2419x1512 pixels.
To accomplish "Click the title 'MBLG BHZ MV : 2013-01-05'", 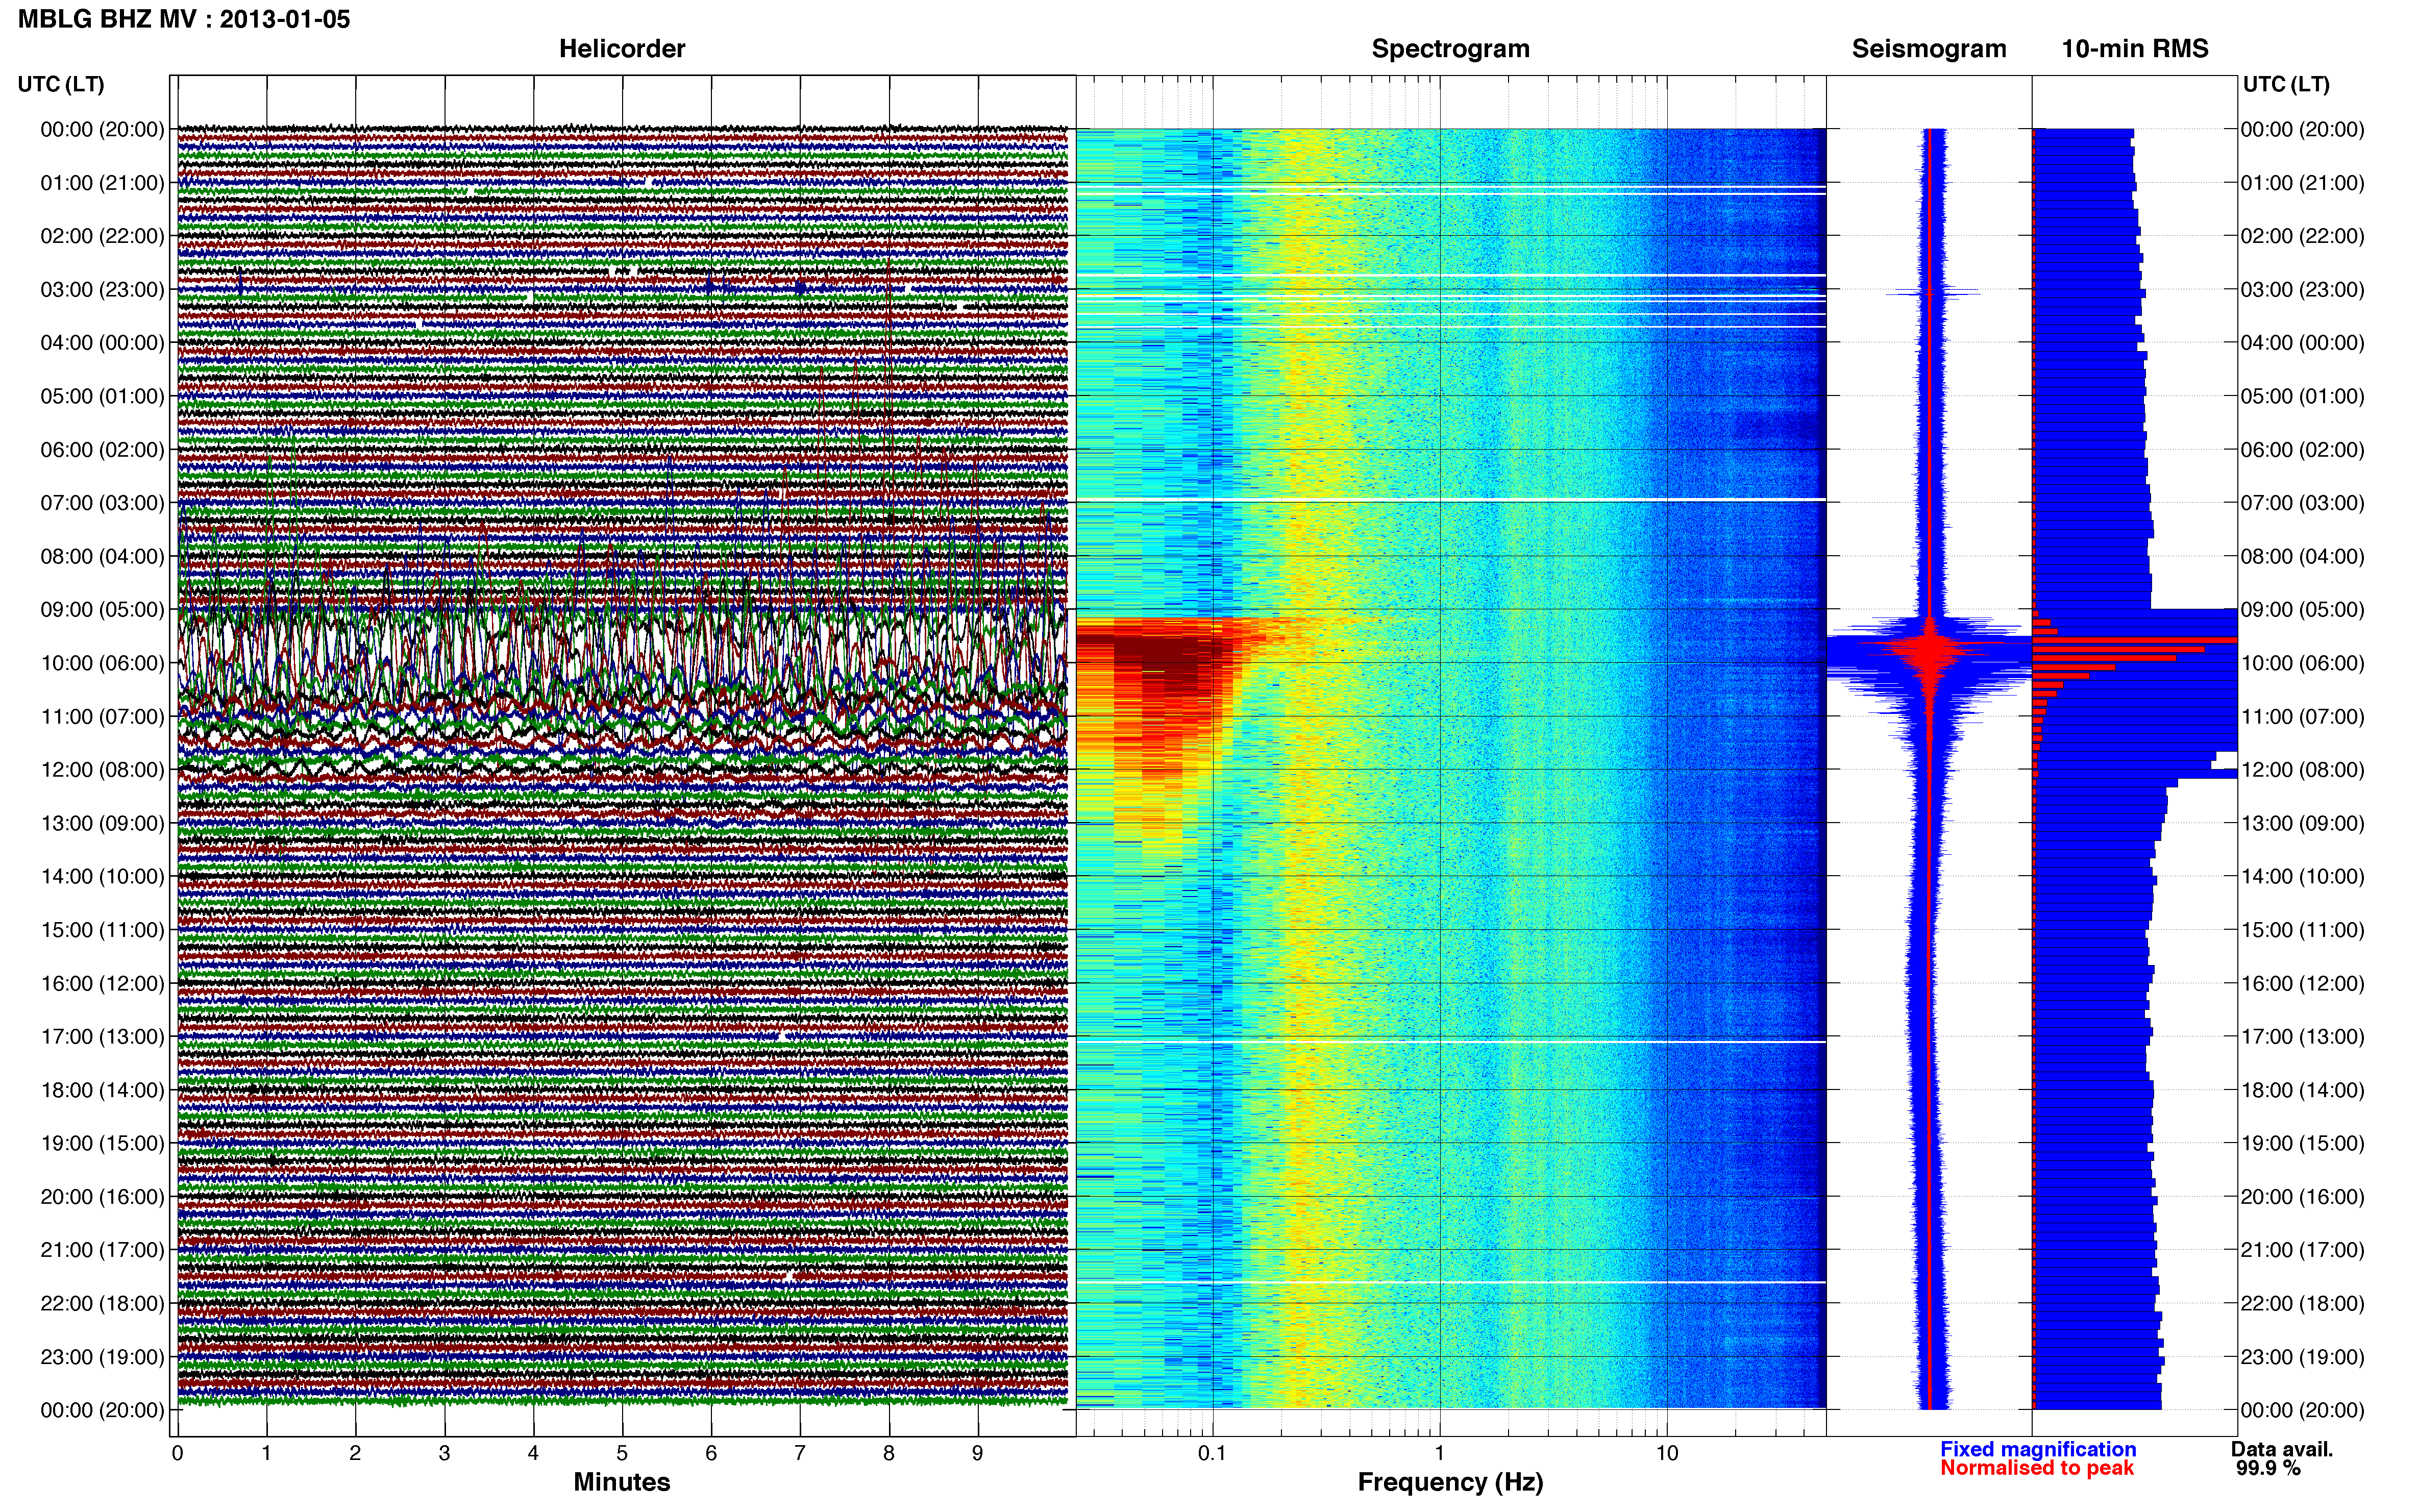I will (184, 19).
